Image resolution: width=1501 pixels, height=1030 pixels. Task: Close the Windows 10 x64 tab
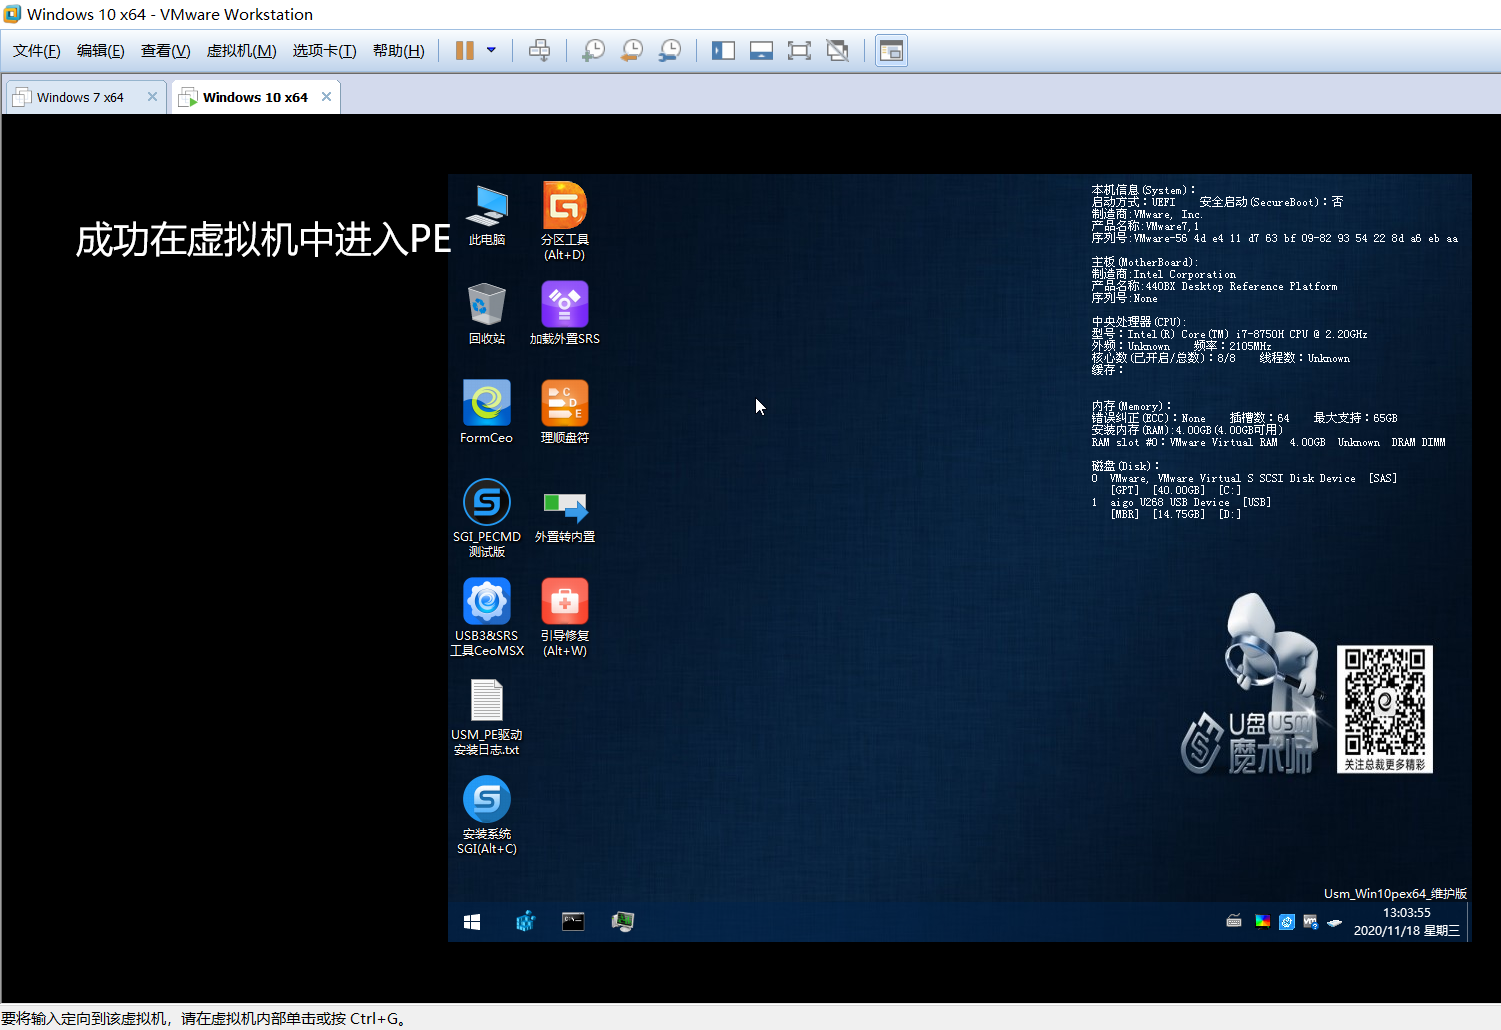click(x=326, y=97)
